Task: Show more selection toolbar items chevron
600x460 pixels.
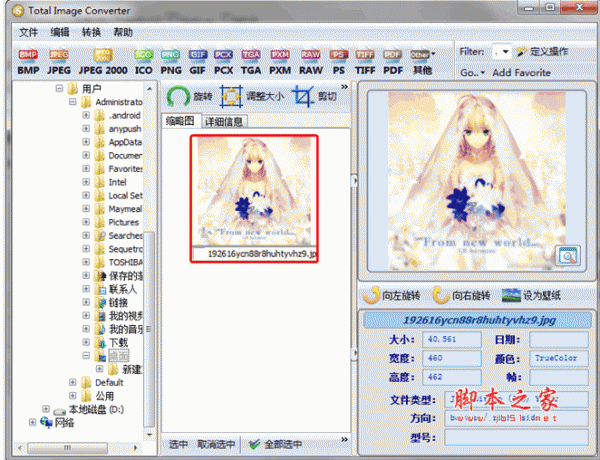Action: (x=344, y=439)
